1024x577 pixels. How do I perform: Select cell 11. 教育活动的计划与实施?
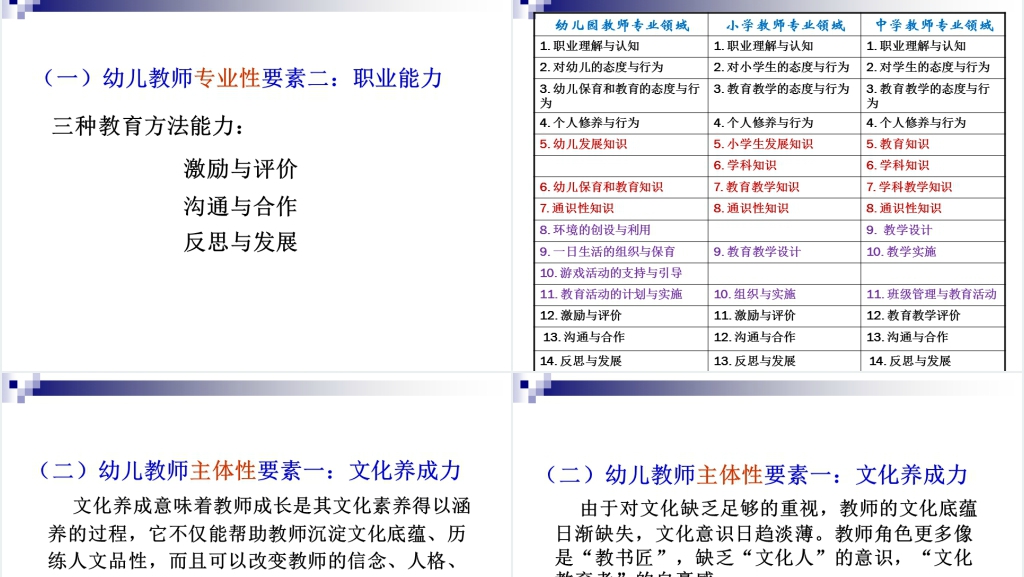(x=622, y=294)
